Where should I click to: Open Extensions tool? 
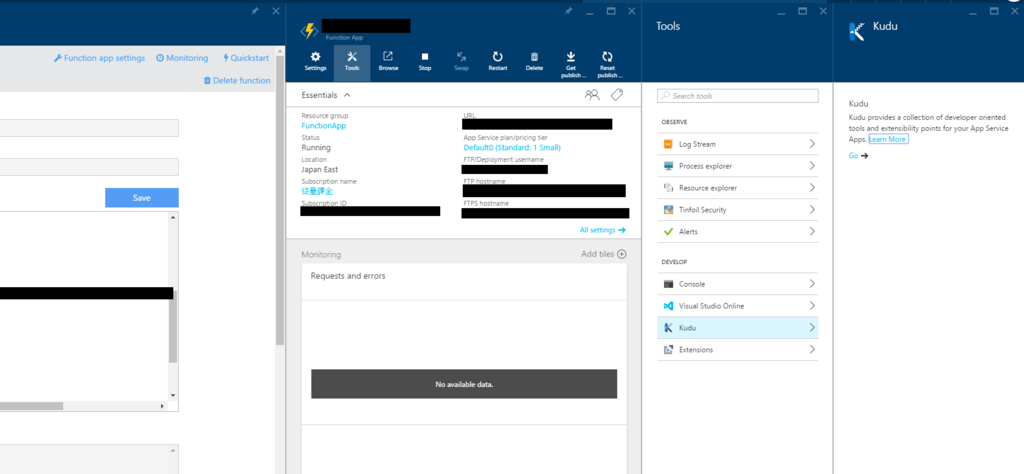(x=737, y=350)
